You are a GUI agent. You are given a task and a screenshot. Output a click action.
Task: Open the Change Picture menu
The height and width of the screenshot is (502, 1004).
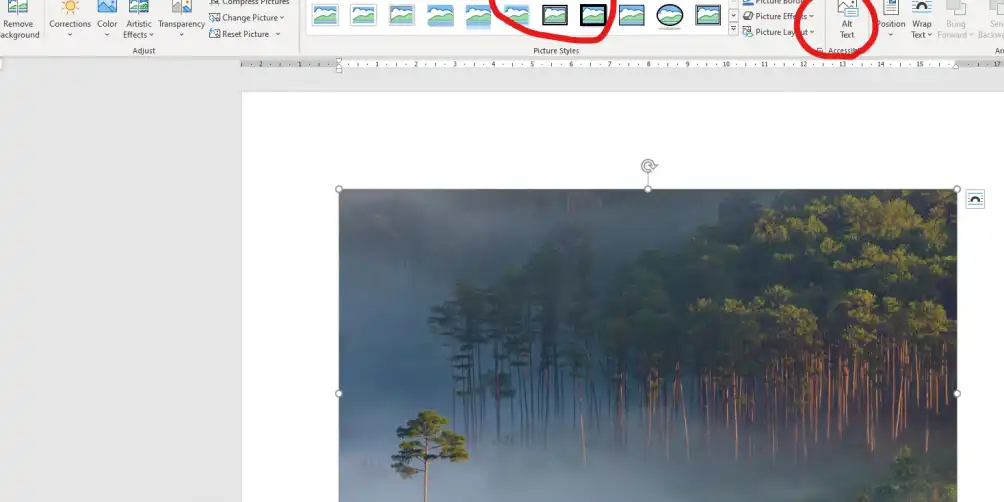pos(247,18)
